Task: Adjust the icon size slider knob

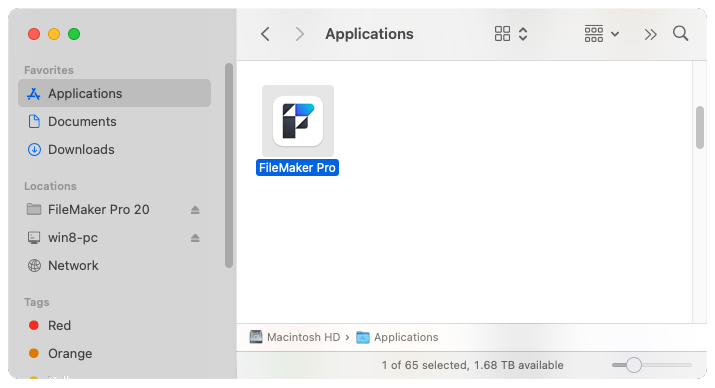Action: pyautogui.click(x=633, y=365)
